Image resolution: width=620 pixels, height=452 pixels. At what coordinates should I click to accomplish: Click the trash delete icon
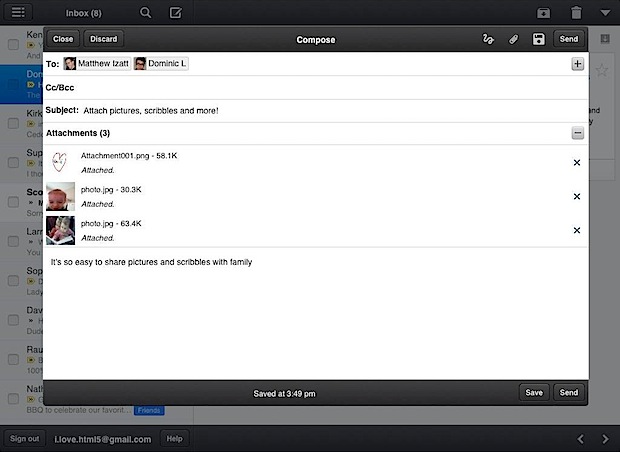tap(576, 13)
